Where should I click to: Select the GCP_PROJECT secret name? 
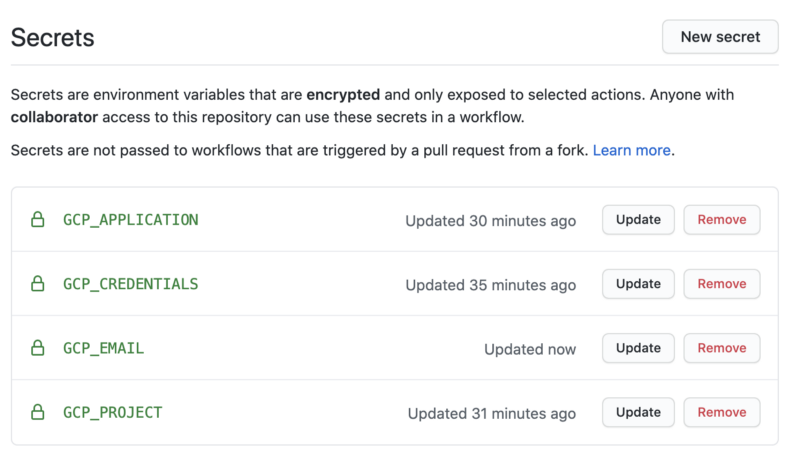[113, 412]
